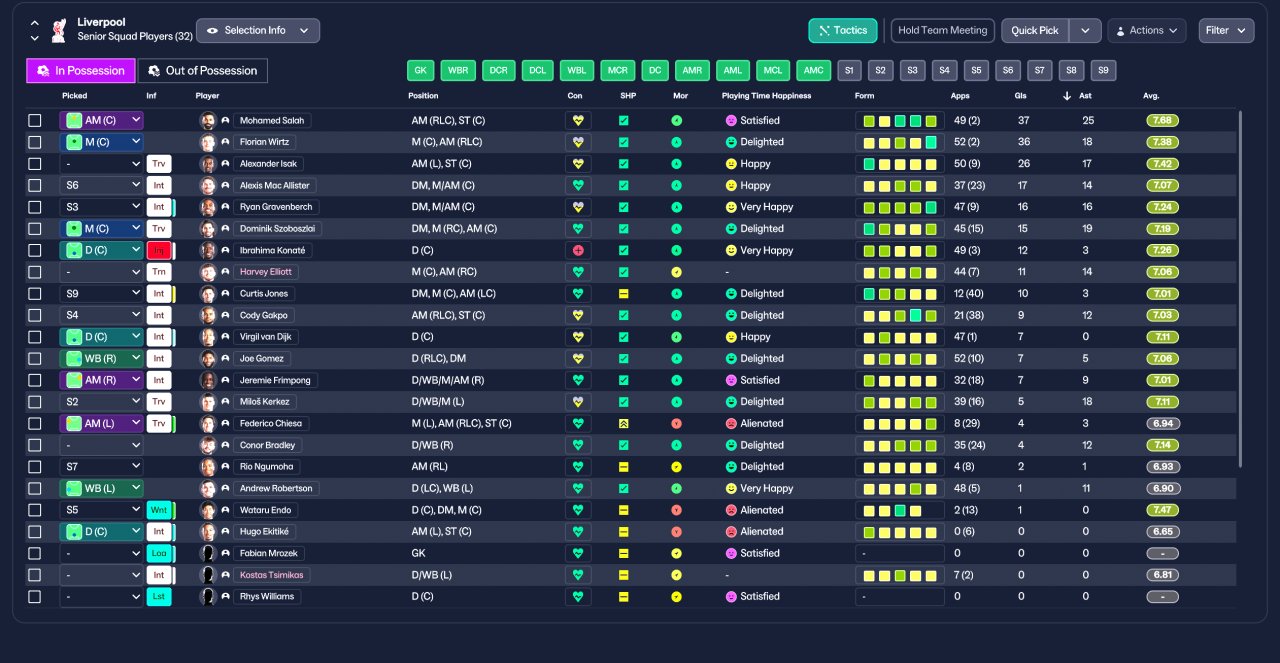Open Alexis Mac Allister's S6 picked dropdown
Viewport: 1280px width, 663px height.
[102, 185]
